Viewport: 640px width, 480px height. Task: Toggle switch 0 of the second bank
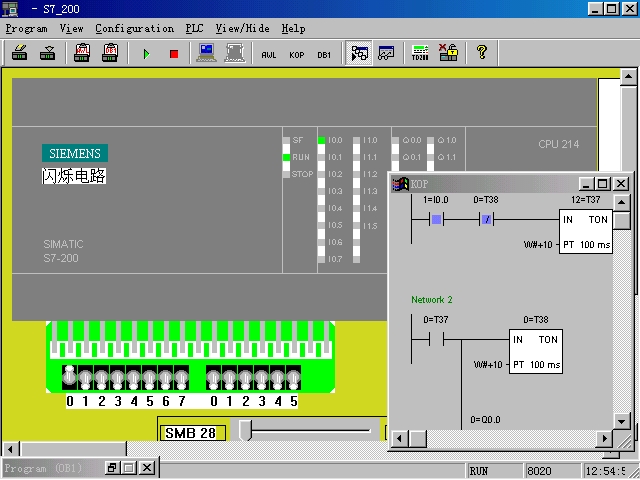click(213, 377)
